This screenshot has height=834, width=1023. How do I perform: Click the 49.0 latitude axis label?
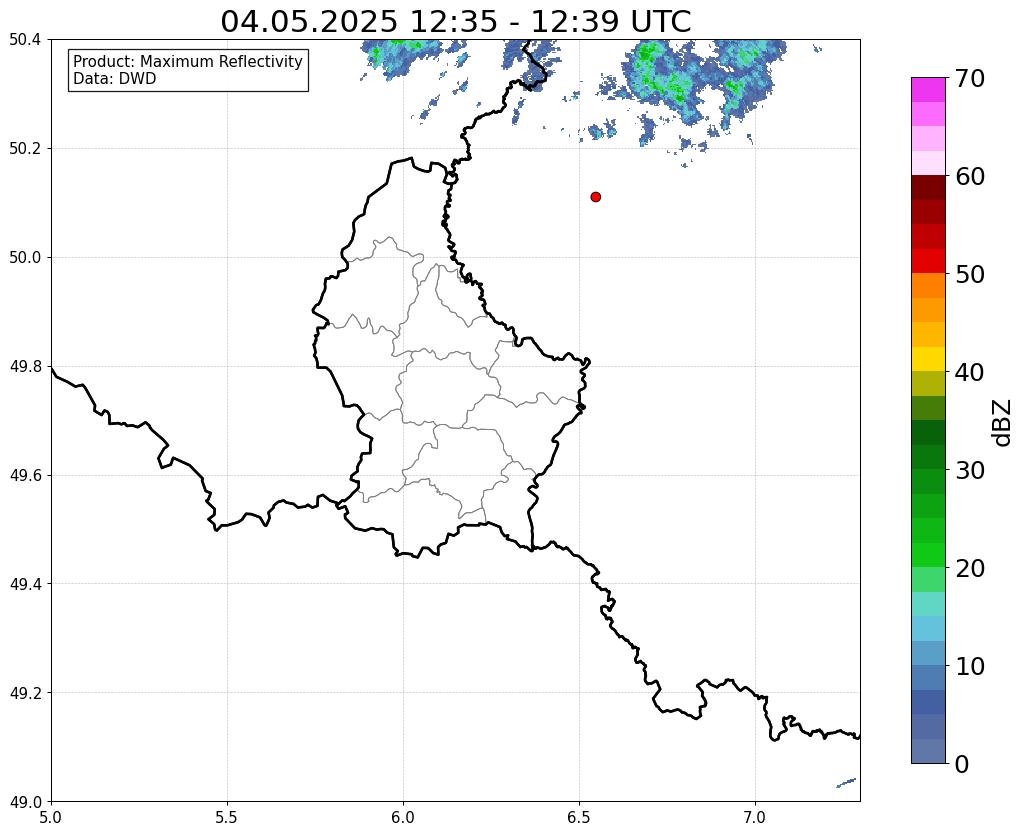[x=25, y=802]
